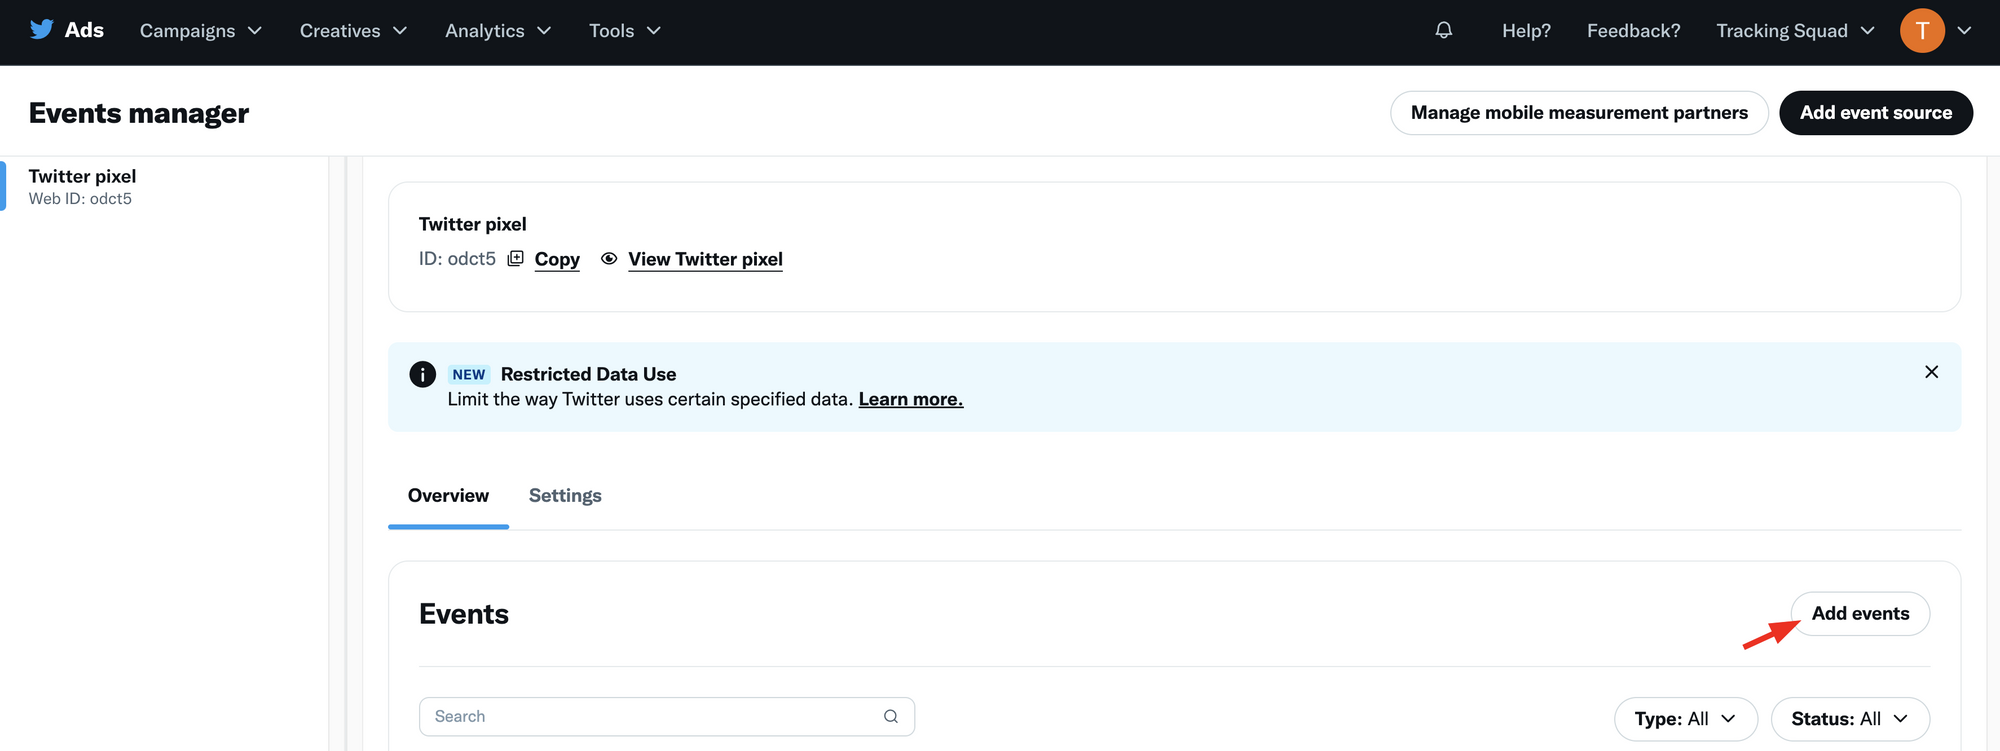Open the Analytics menu
2000x751 pixels.
[x=498, y=31]
